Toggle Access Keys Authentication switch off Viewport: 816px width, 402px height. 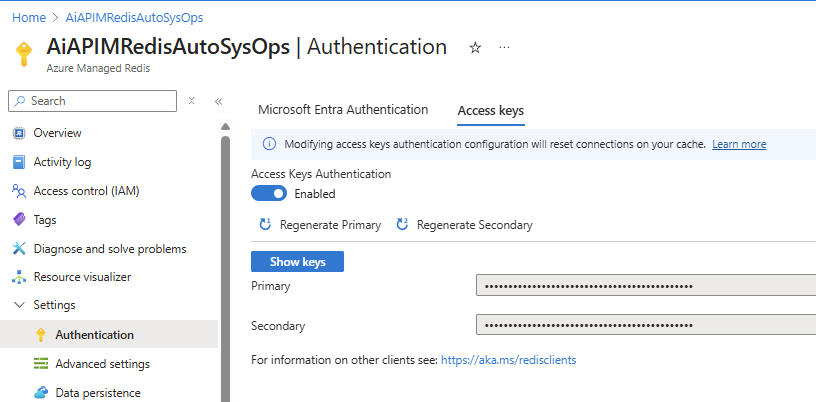click(269, 194)
